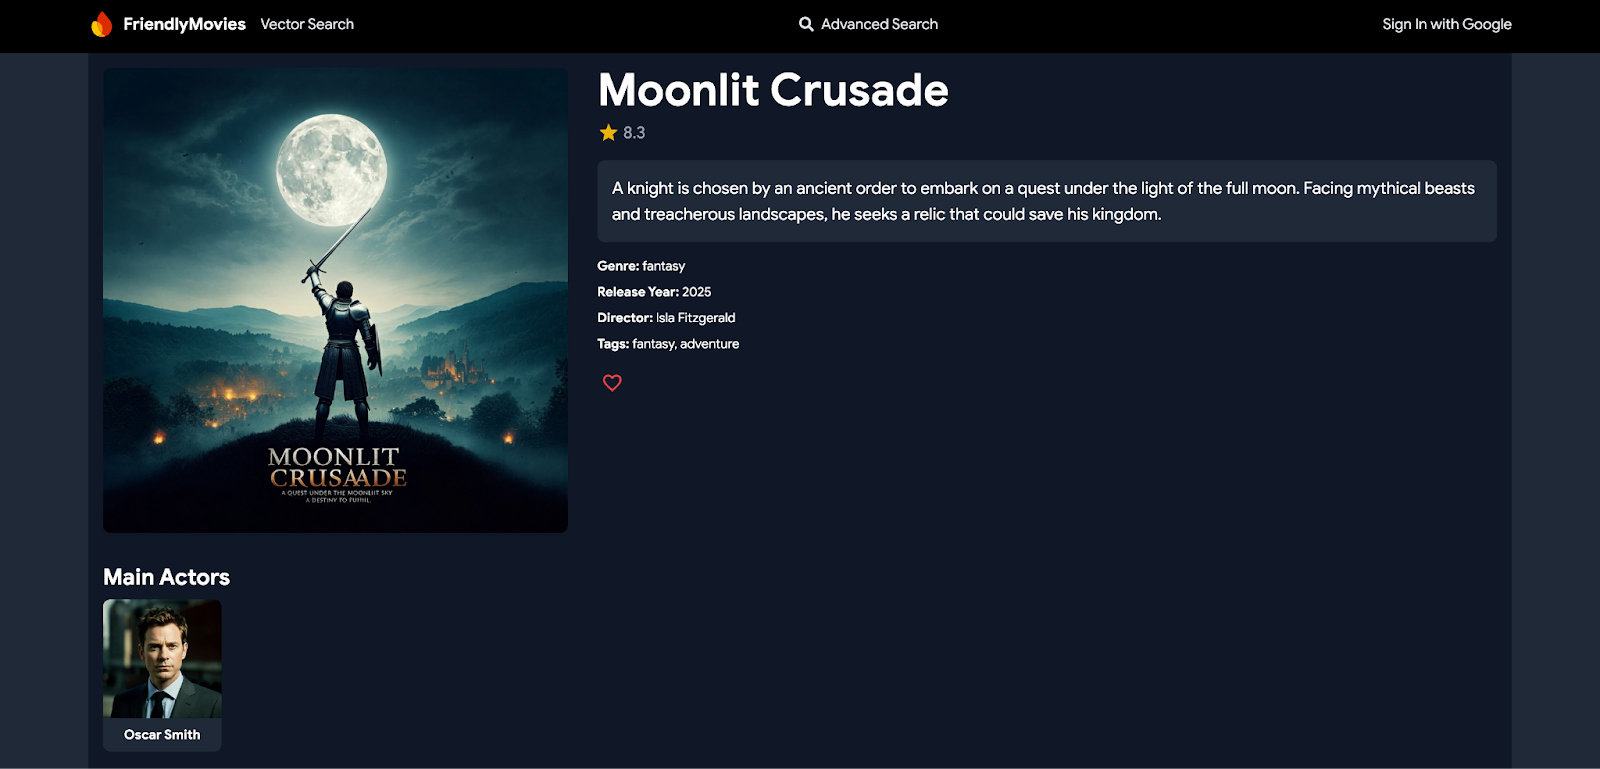1600x769 pixels.
Task: Click the magnifying glass search icon
Action: tap(806, 24)
